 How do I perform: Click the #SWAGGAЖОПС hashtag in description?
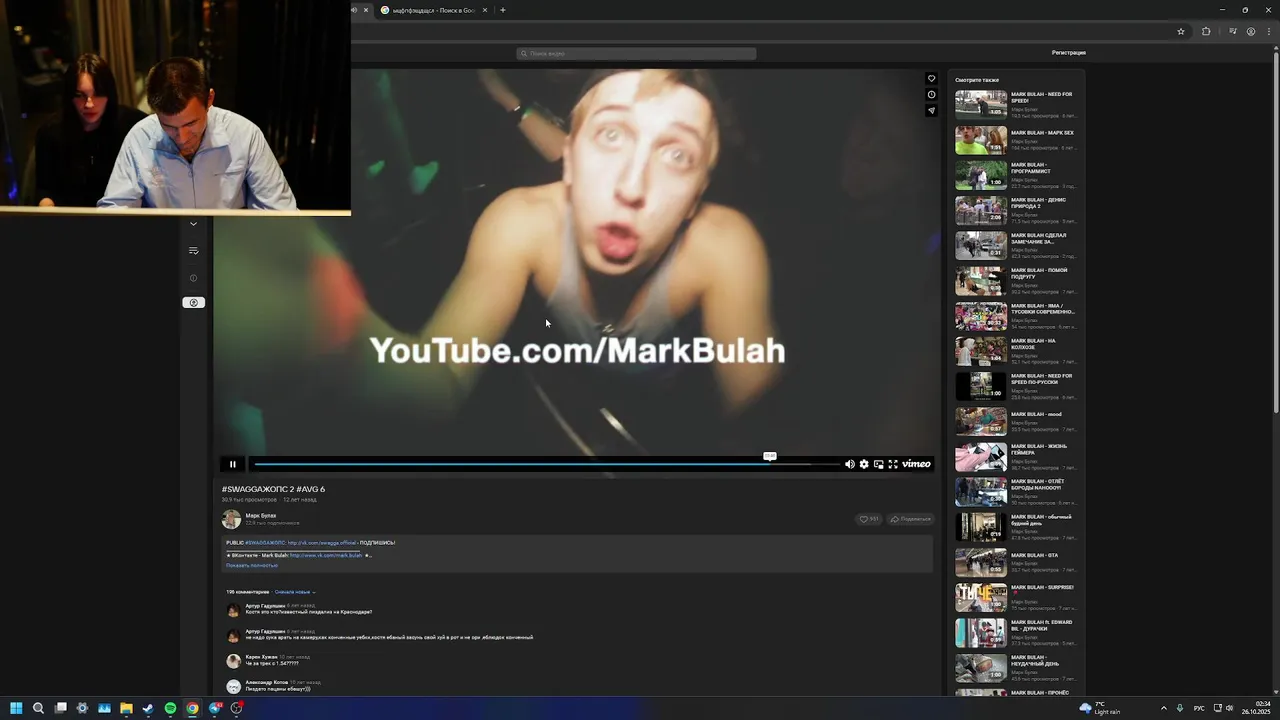[x=265, y=543]
